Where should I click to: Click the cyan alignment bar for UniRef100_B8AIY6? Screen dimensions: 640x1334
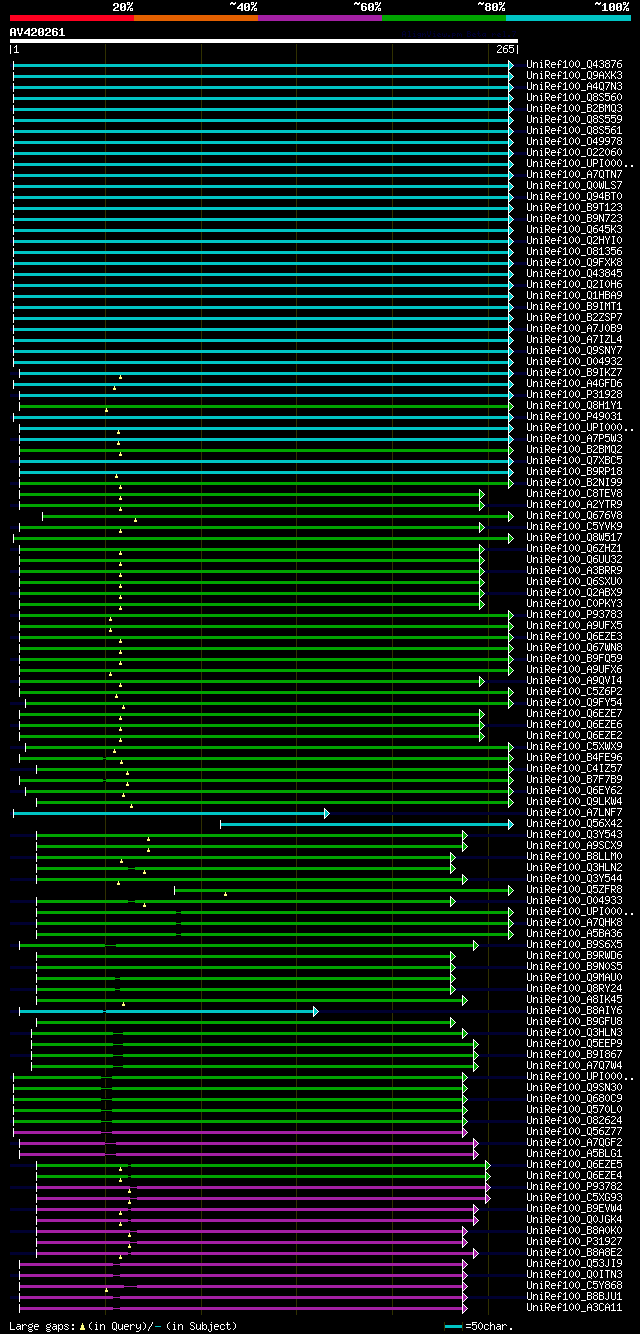click(x=169, y=1011)
